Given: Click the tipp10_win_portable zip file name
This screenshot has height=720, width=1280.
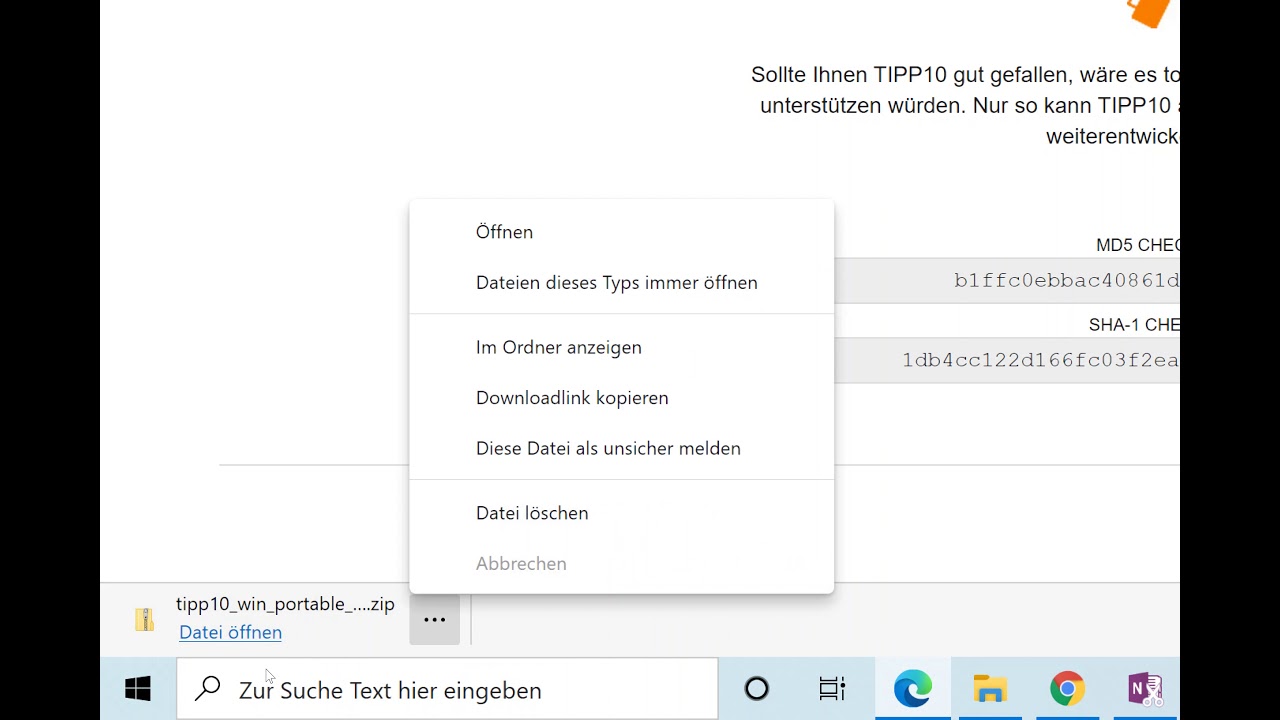Looking at the screenshot, I should tap(285, 604).
